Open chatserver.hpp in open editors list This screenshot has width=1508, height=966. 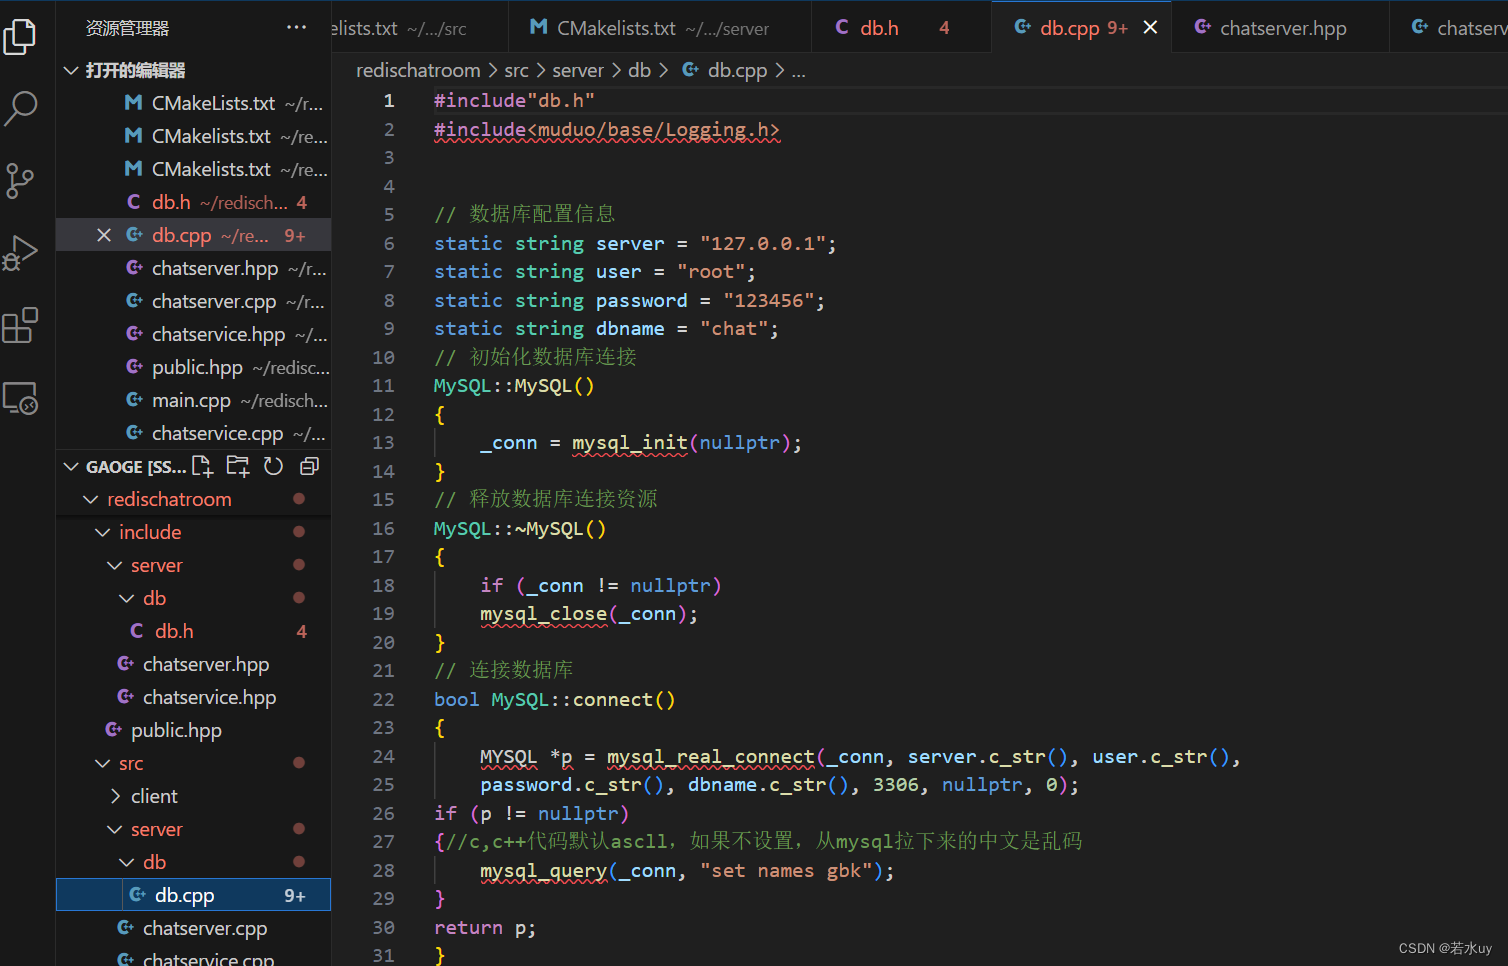pyautogui.click(x=193, y=268)
